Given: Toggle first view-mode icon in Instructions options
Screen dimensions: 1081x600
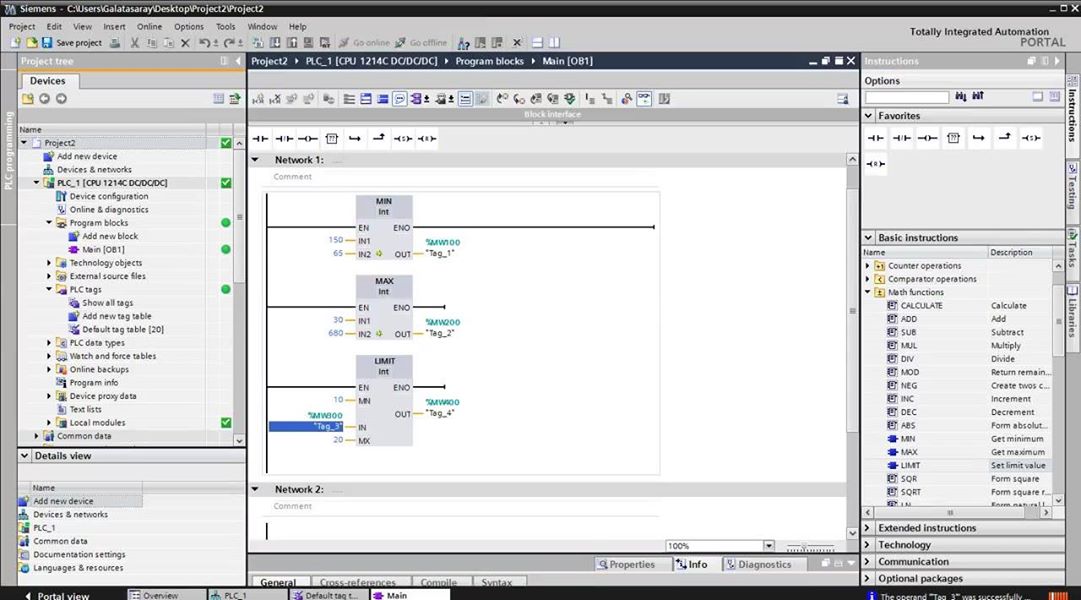Looking at the screenshot, I should click(x=1038, y=97).
